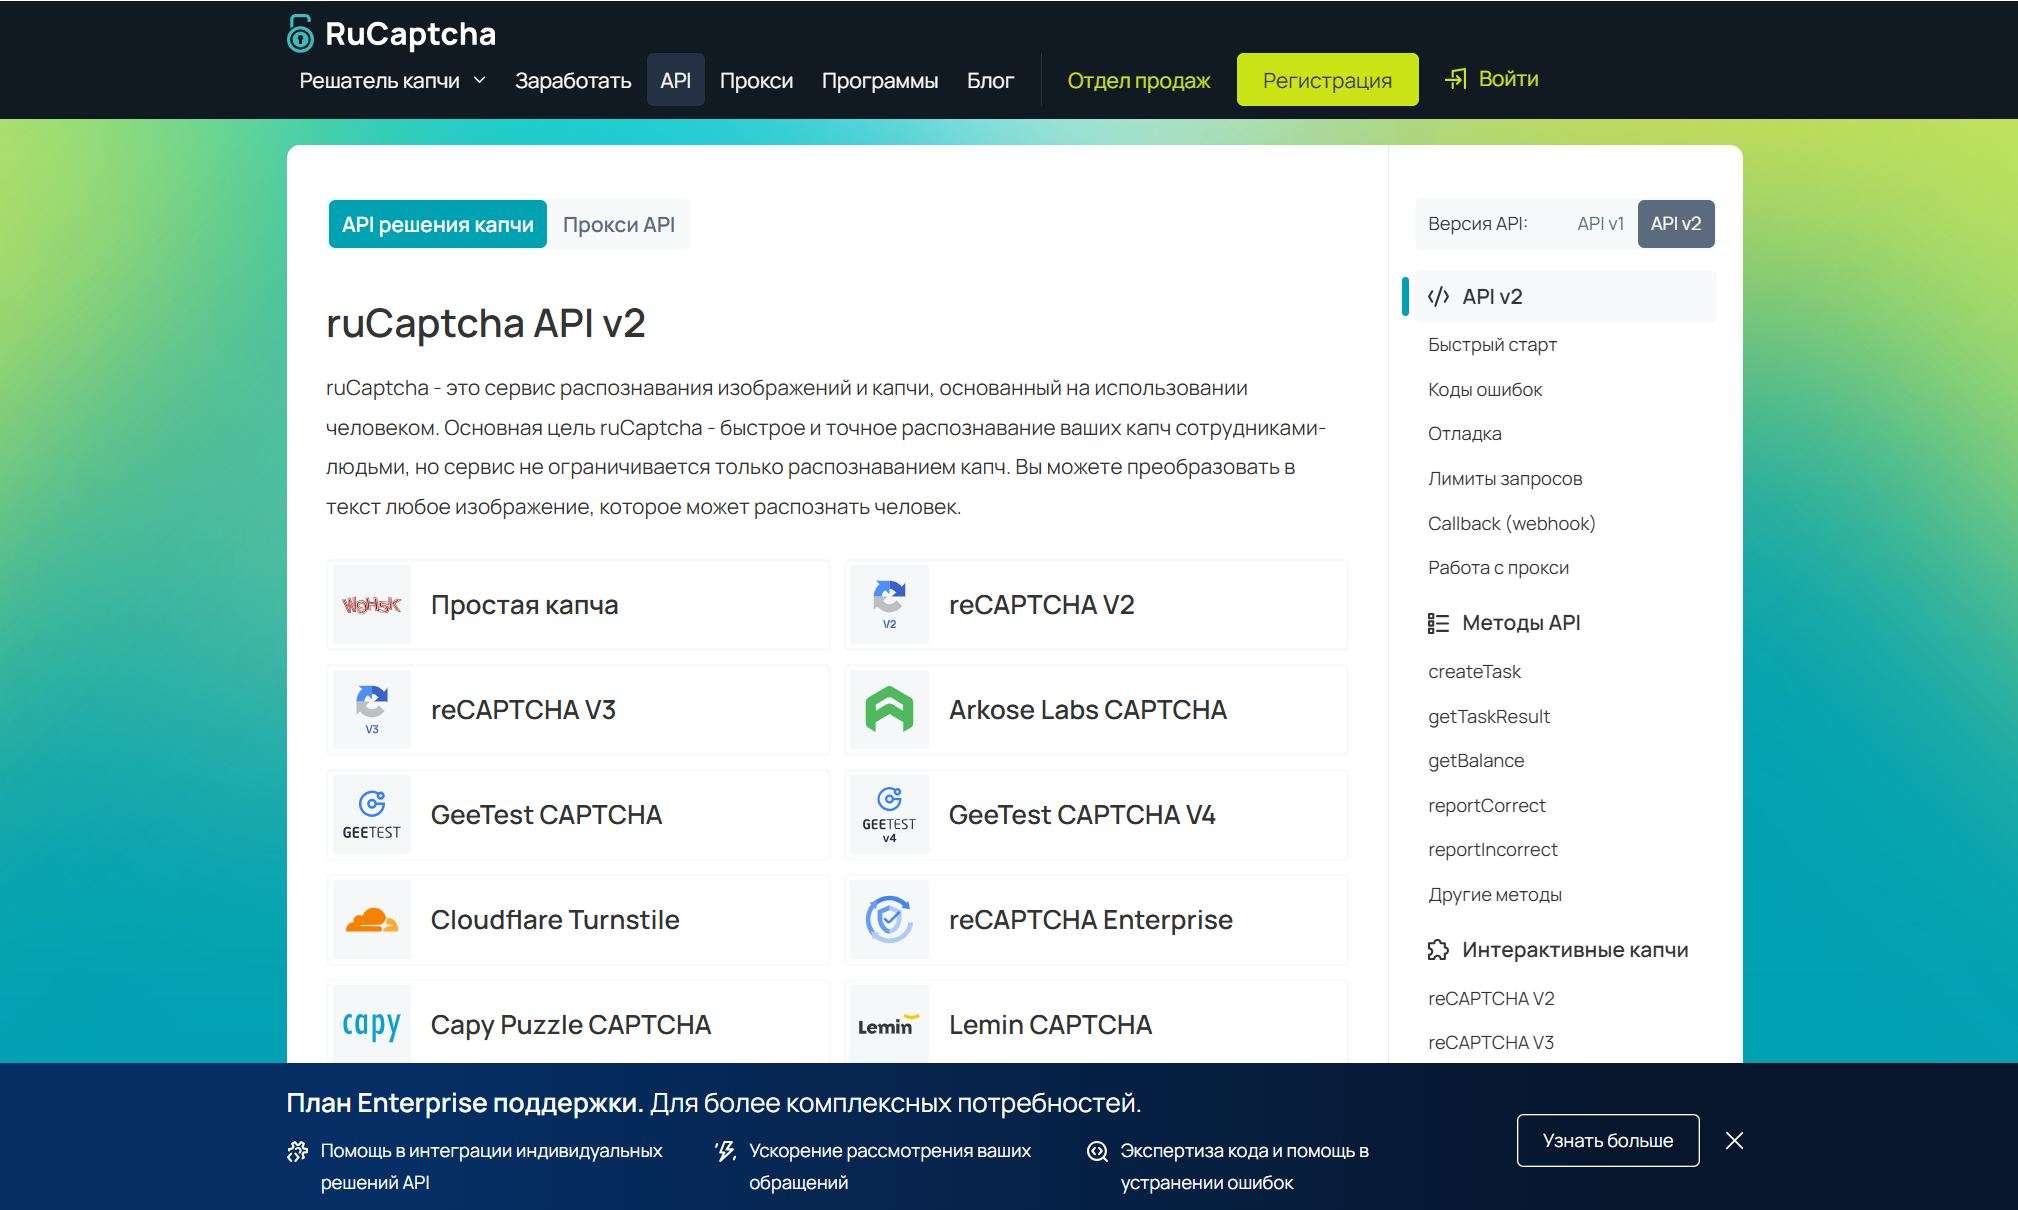Close the Enterprise support banner
The image size is (2018, 1210).
click(1734, 1140)
